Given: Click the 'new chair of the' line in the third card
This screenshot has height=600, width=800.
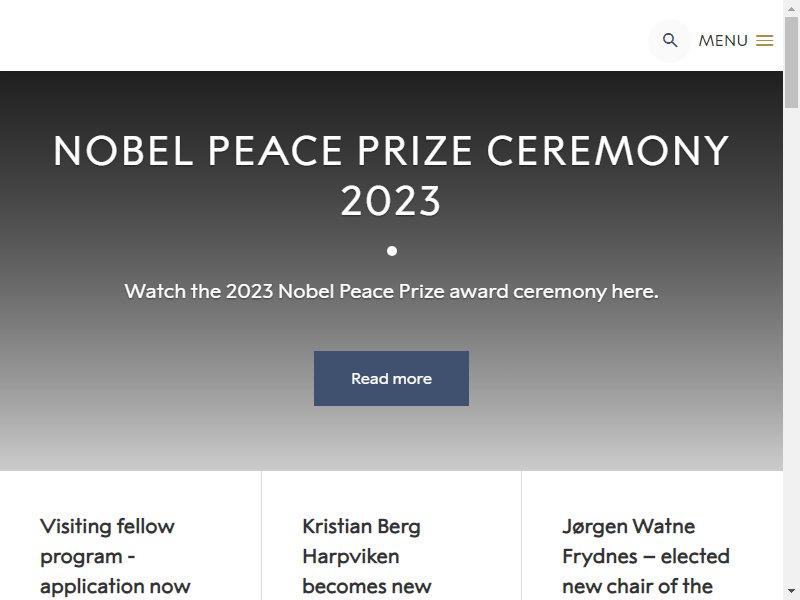Looking at the screenshot, I should tap(637, 587).
